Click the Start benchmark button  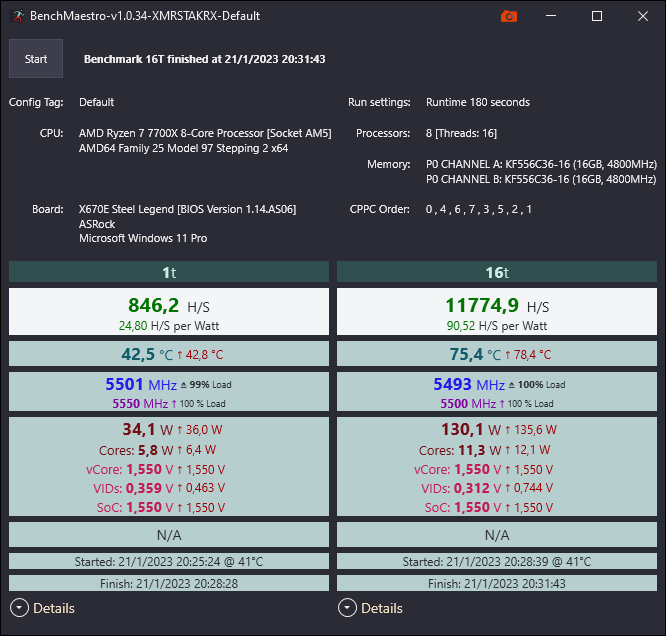click(x=36, y=59)
